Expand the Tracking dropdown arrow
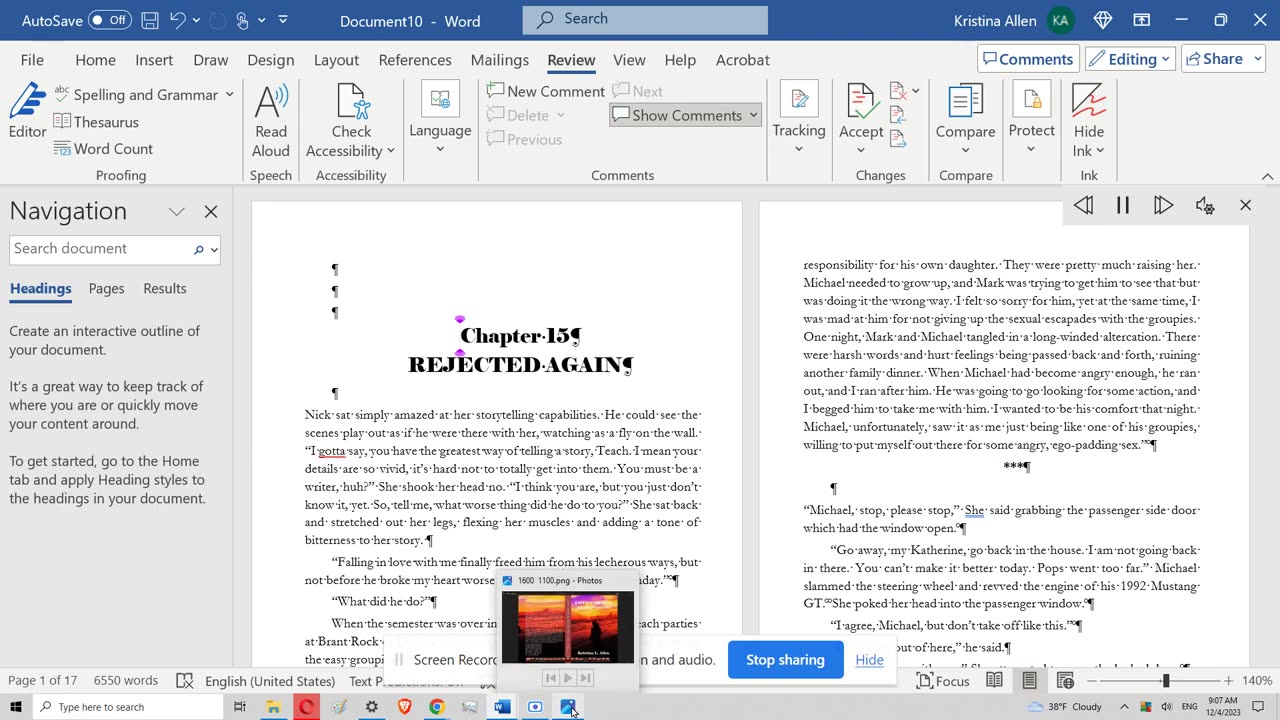 coord(799,150)
